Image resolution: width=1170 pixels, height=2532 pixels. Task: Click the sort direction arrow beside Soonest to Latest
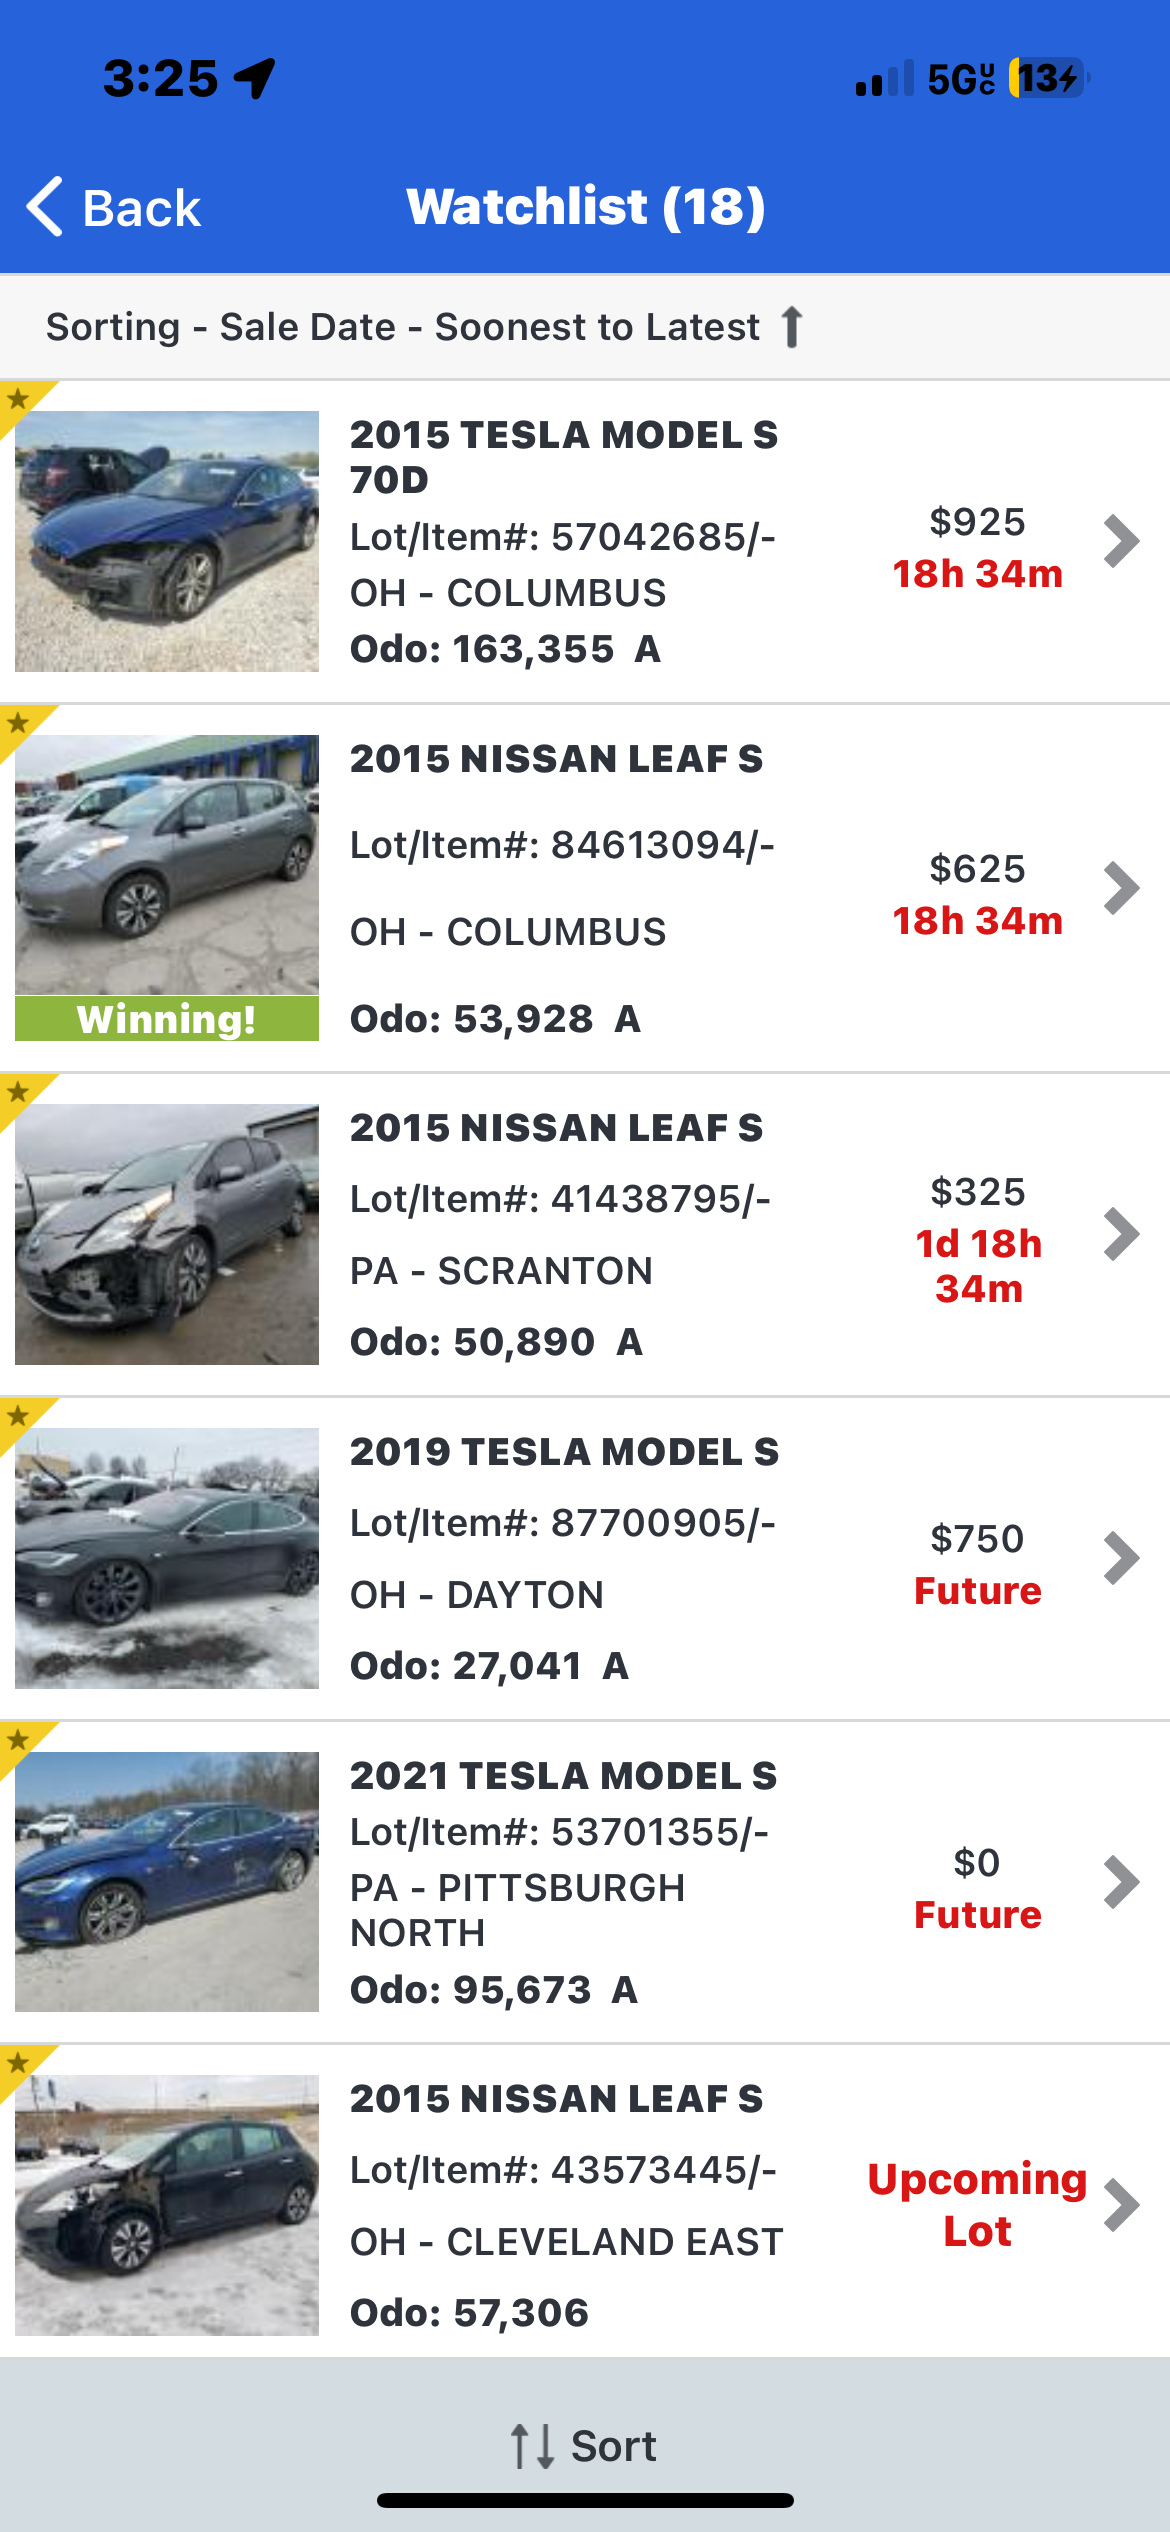tap(792, 327)
